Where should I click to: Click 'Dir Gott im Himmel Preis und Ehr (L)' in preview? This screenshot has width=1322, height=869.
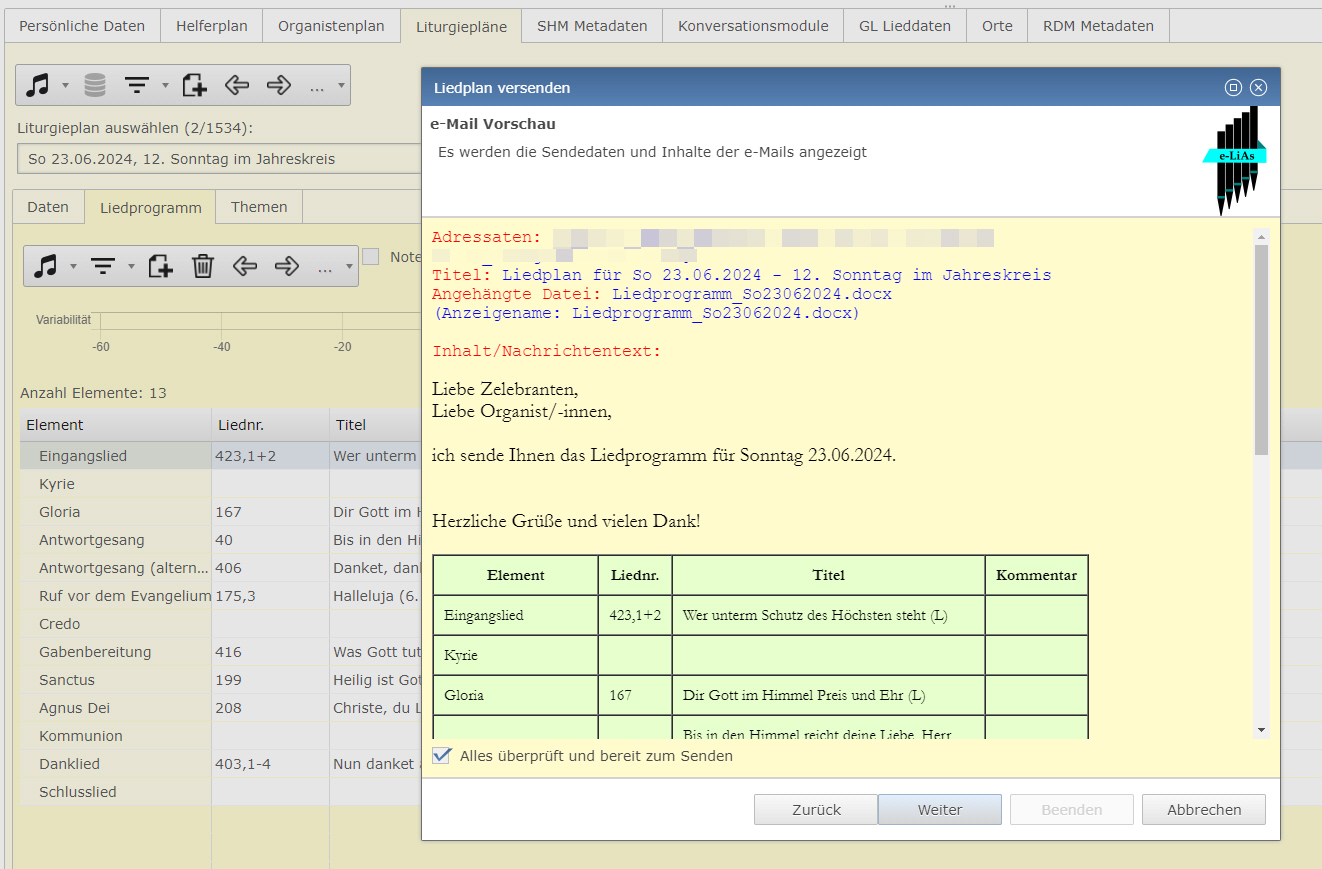coord(804,695)
